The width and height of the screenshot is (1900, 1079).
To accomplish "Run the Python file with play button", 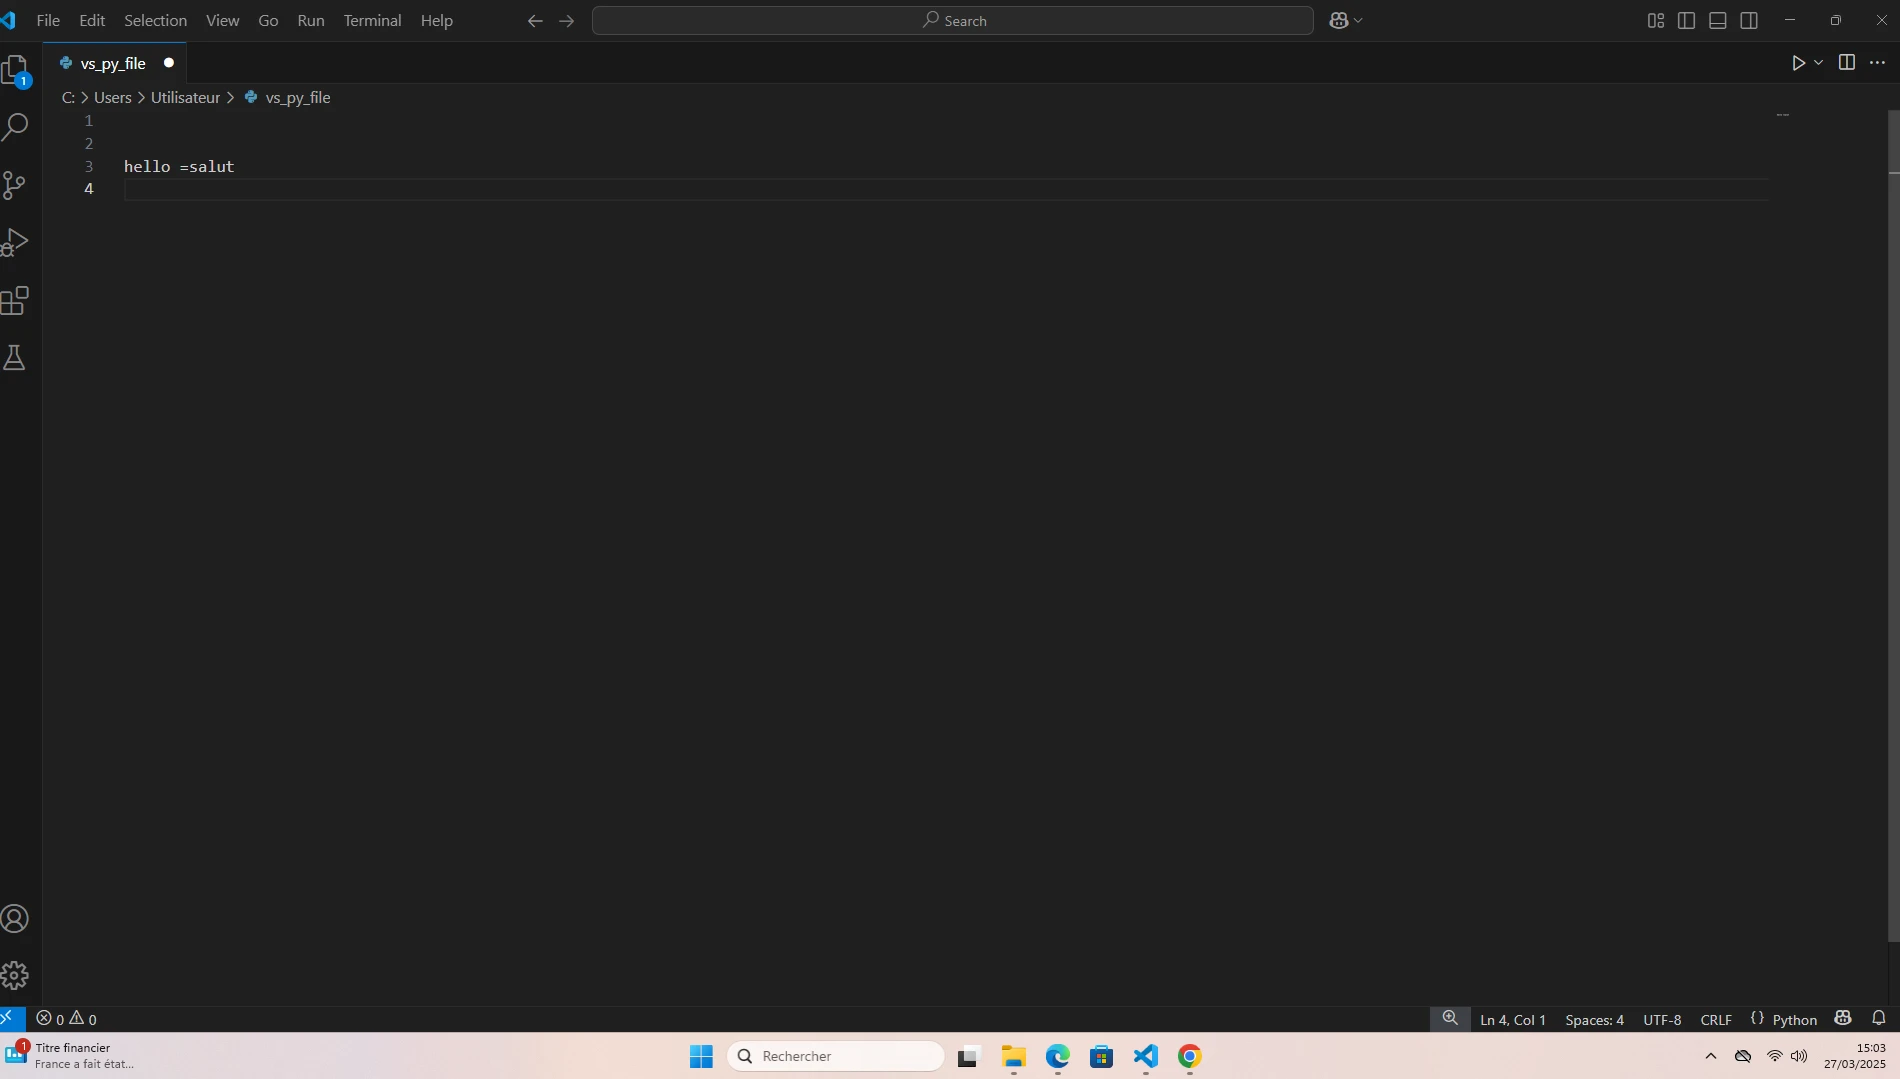I will click(x=1798, y=63).
